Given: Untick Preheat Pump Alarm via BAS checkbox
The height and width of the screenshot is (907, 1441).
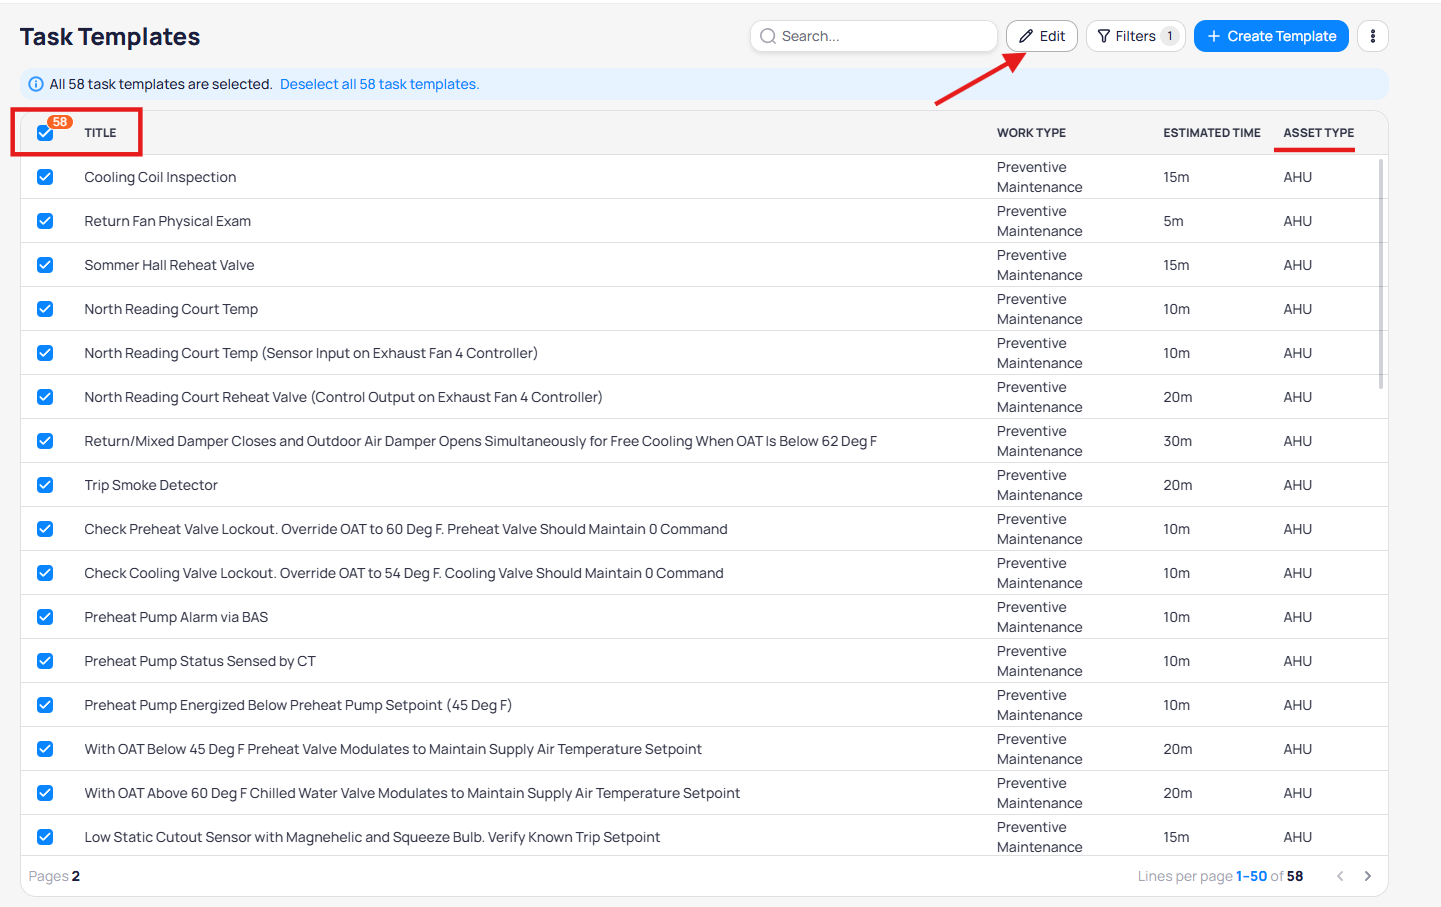Looking at the screenshot, I should pos(45,617).
